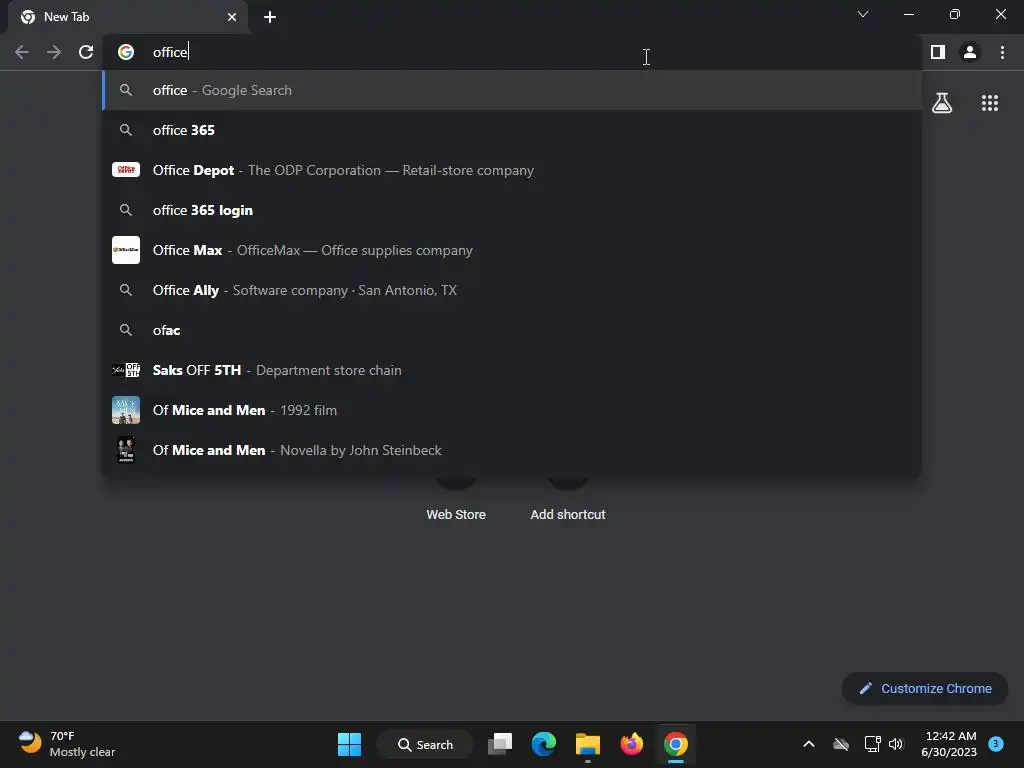Screen dimensions: 1024x768
Task: Select the Office Max suggestion
Action: coord(511,250)
